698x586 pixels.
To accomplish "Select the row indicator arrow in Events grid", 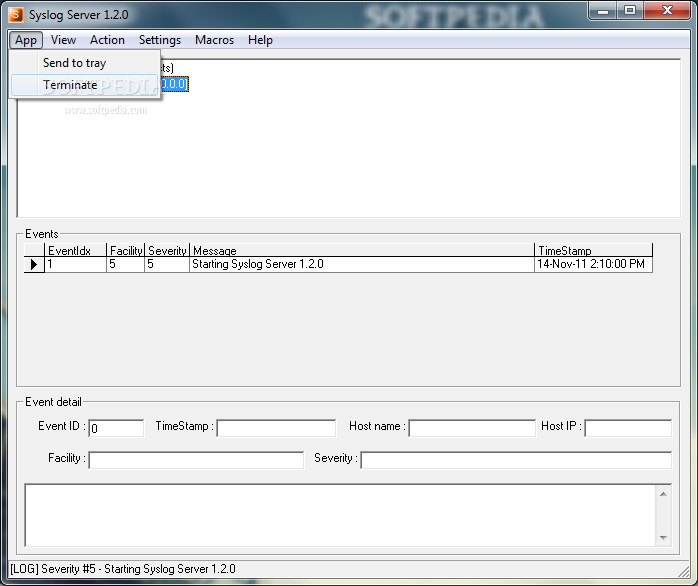I will coord(34,265).
